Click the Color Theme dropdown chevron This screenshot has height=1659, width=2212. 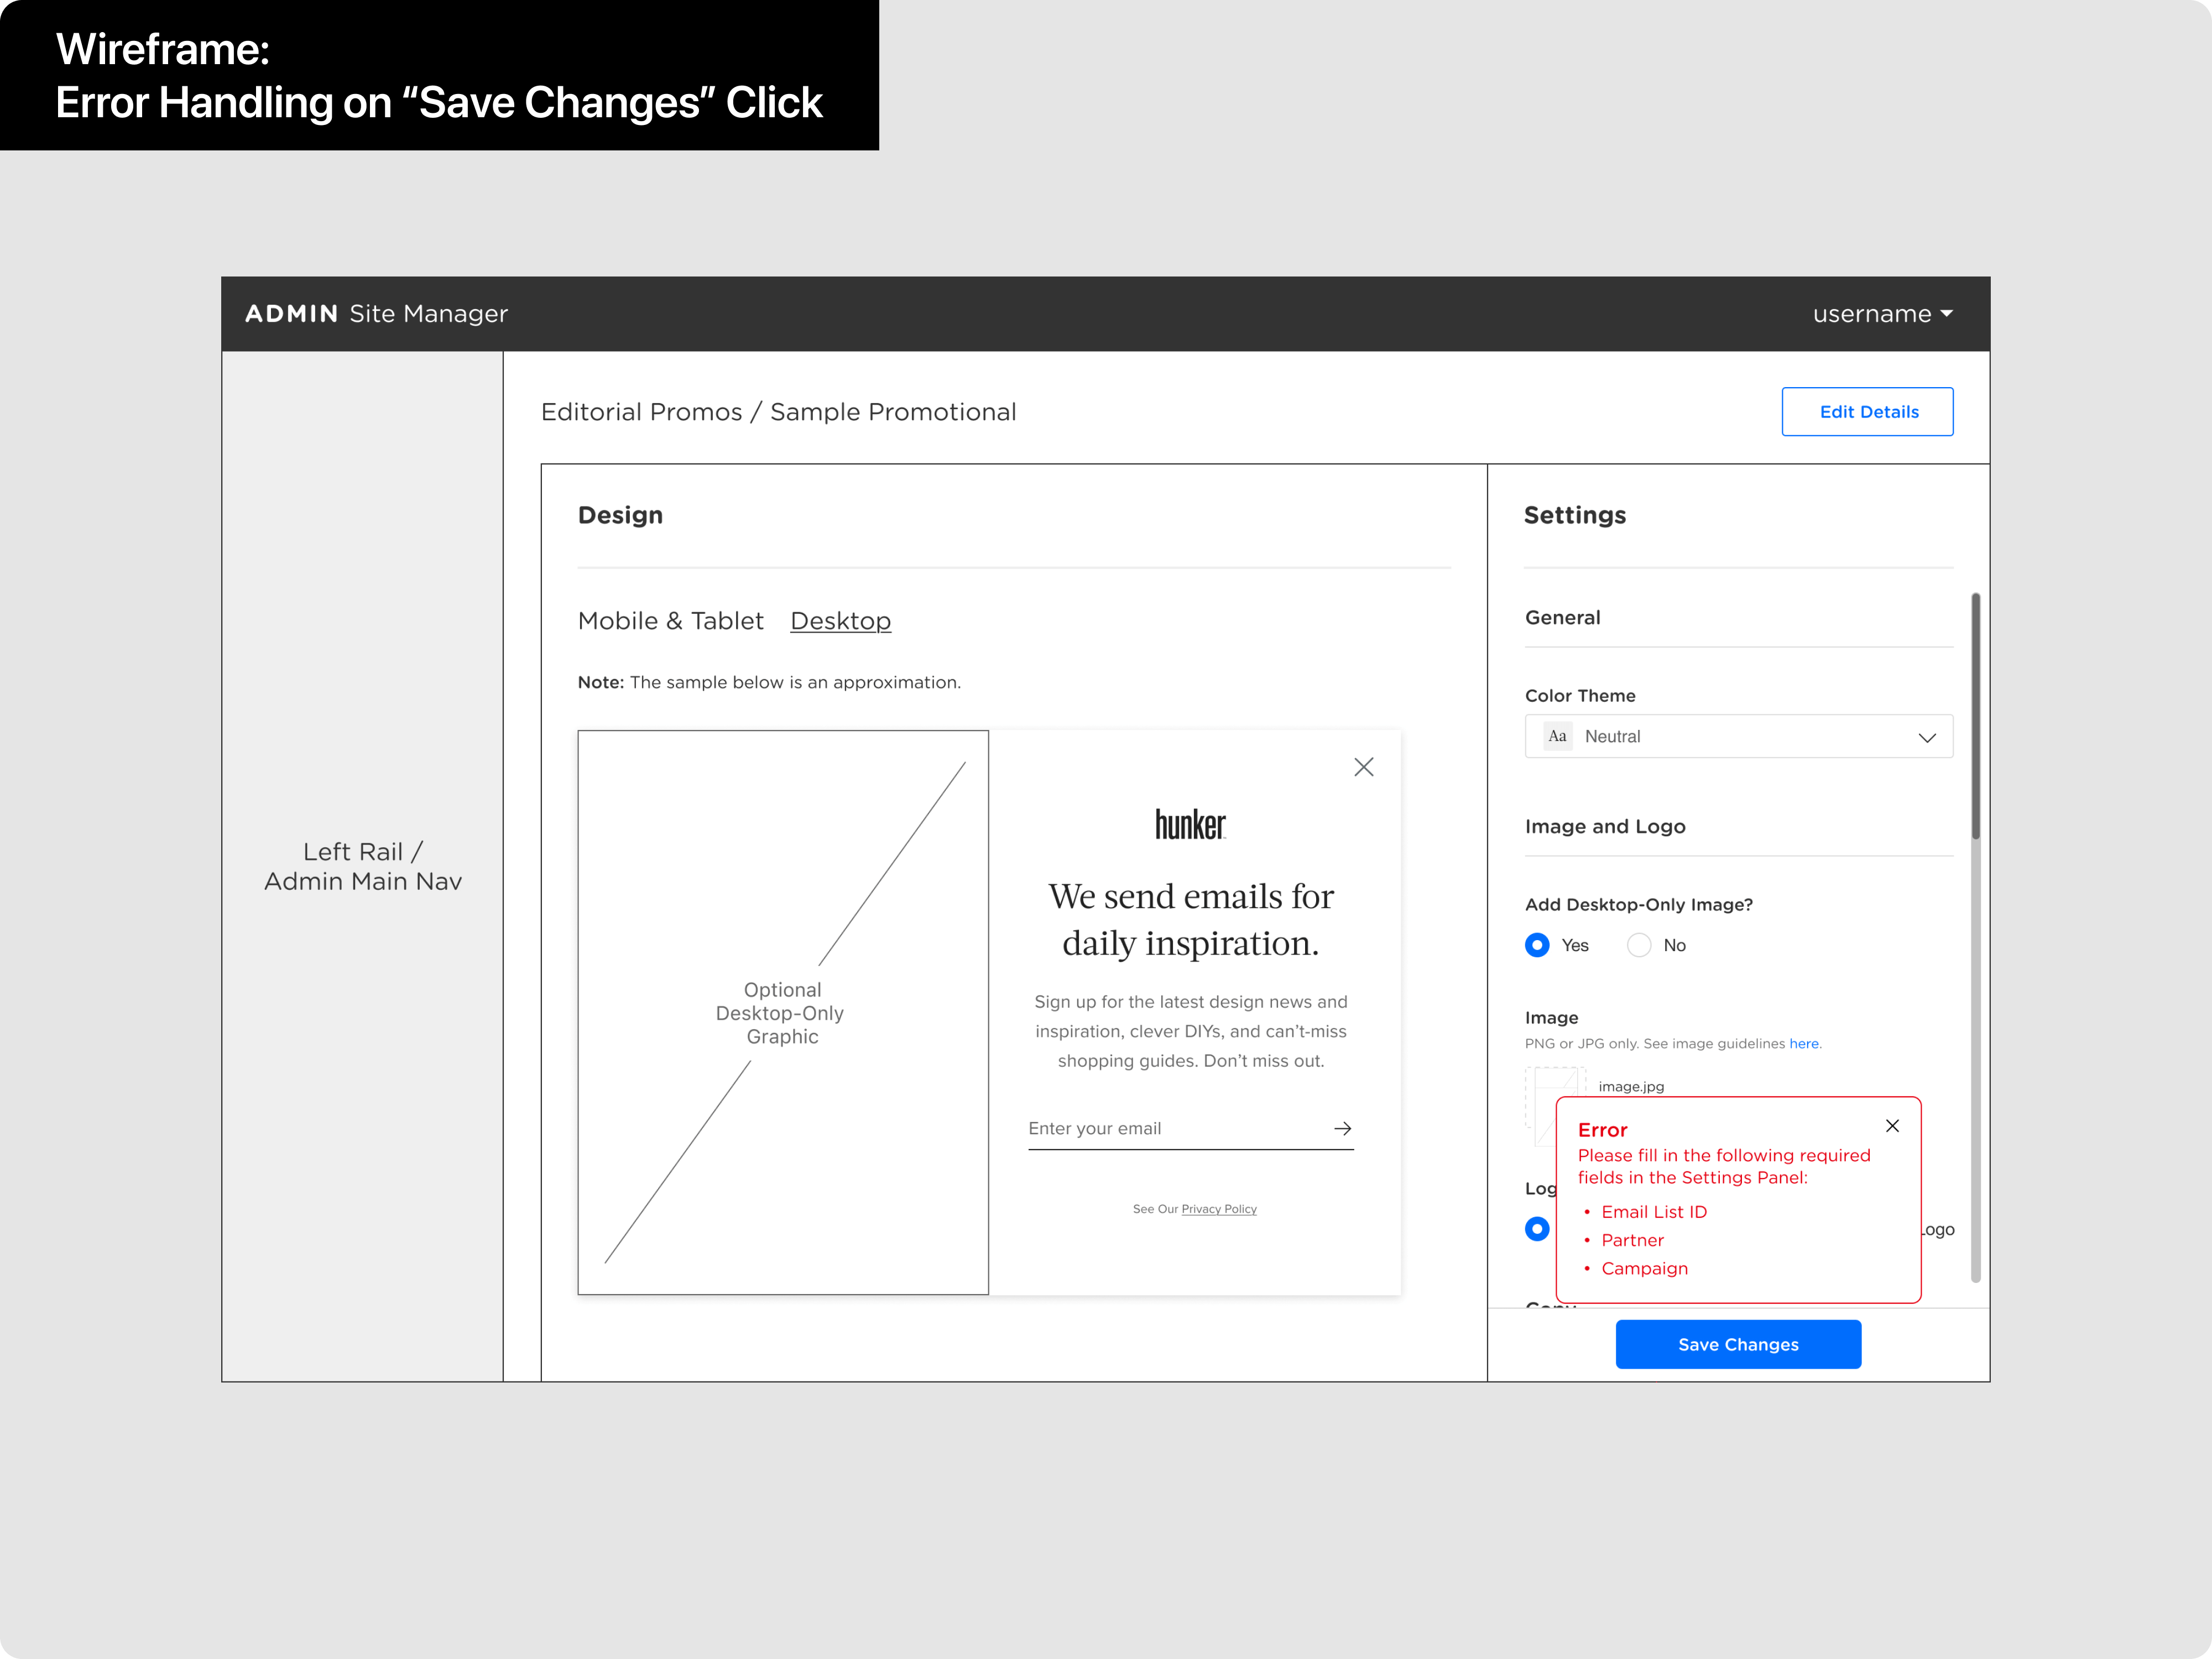click(1927, 738)
